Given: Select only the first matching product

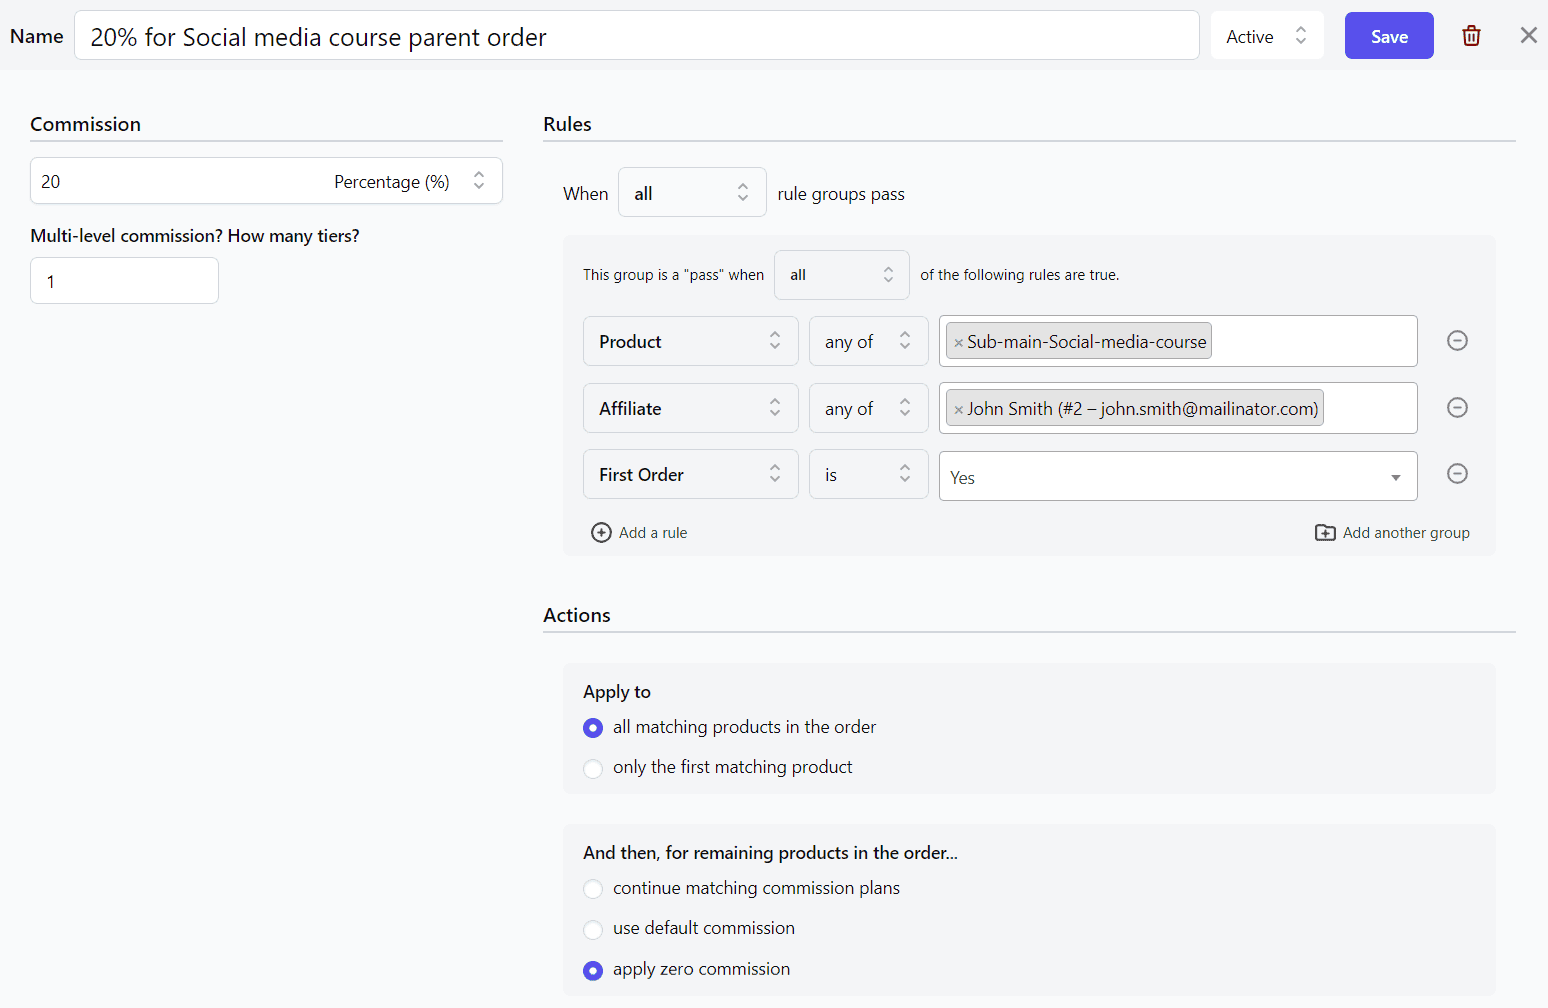Looking at the screenshot, I should coord(593,768).
